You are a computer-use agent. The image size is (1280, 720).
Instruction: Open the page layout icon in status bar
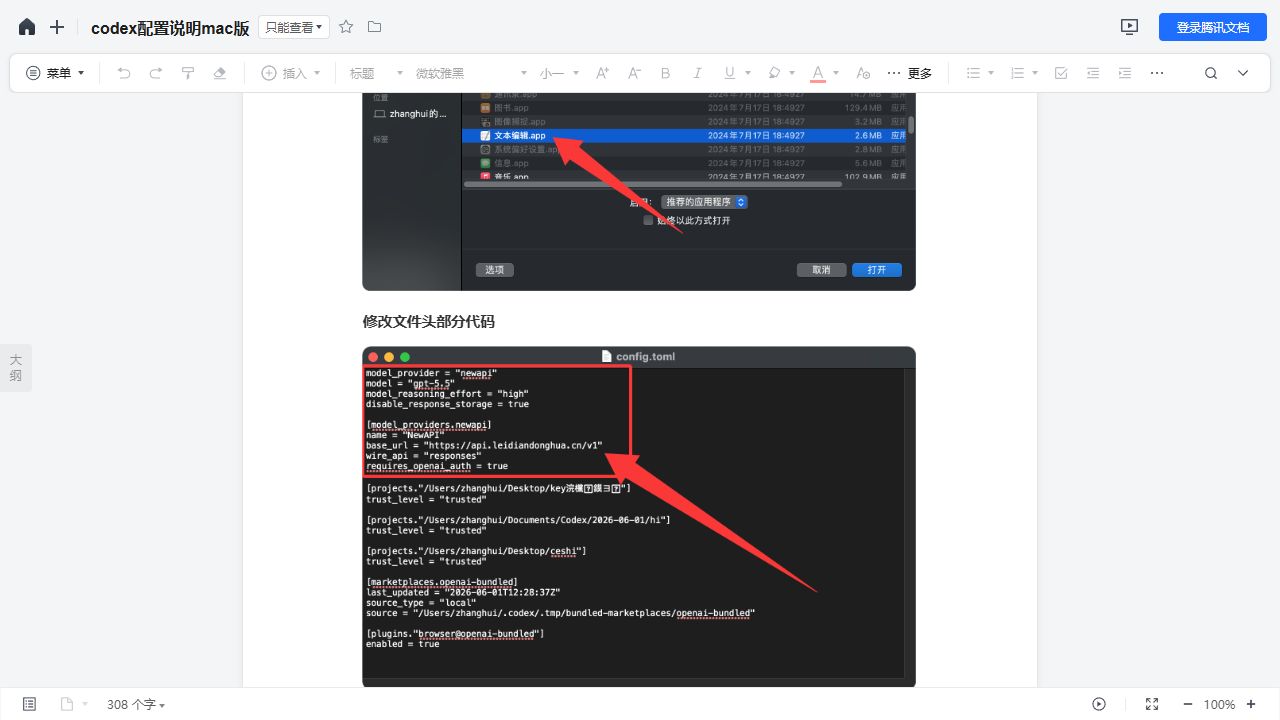click(67, 704)
